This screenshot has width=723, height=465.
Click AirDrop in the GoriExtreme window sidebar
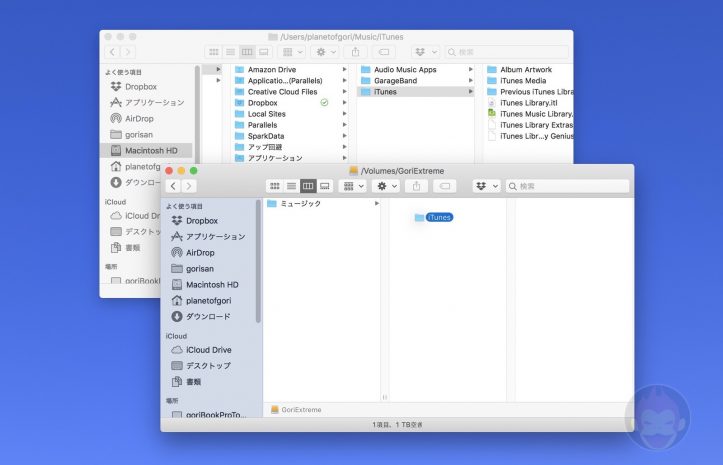click(x=200, y=253)
